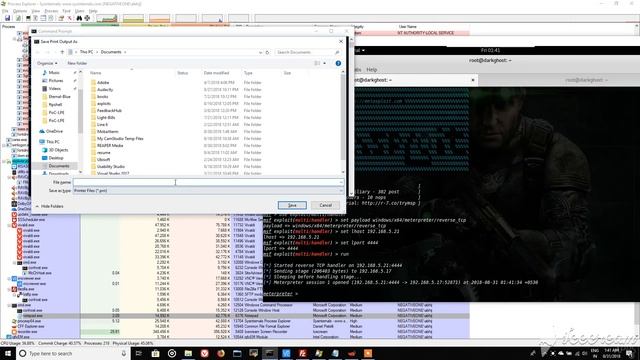Click the New folder button
The height and width of the screenshot is (360, 640).
[77, 63]
